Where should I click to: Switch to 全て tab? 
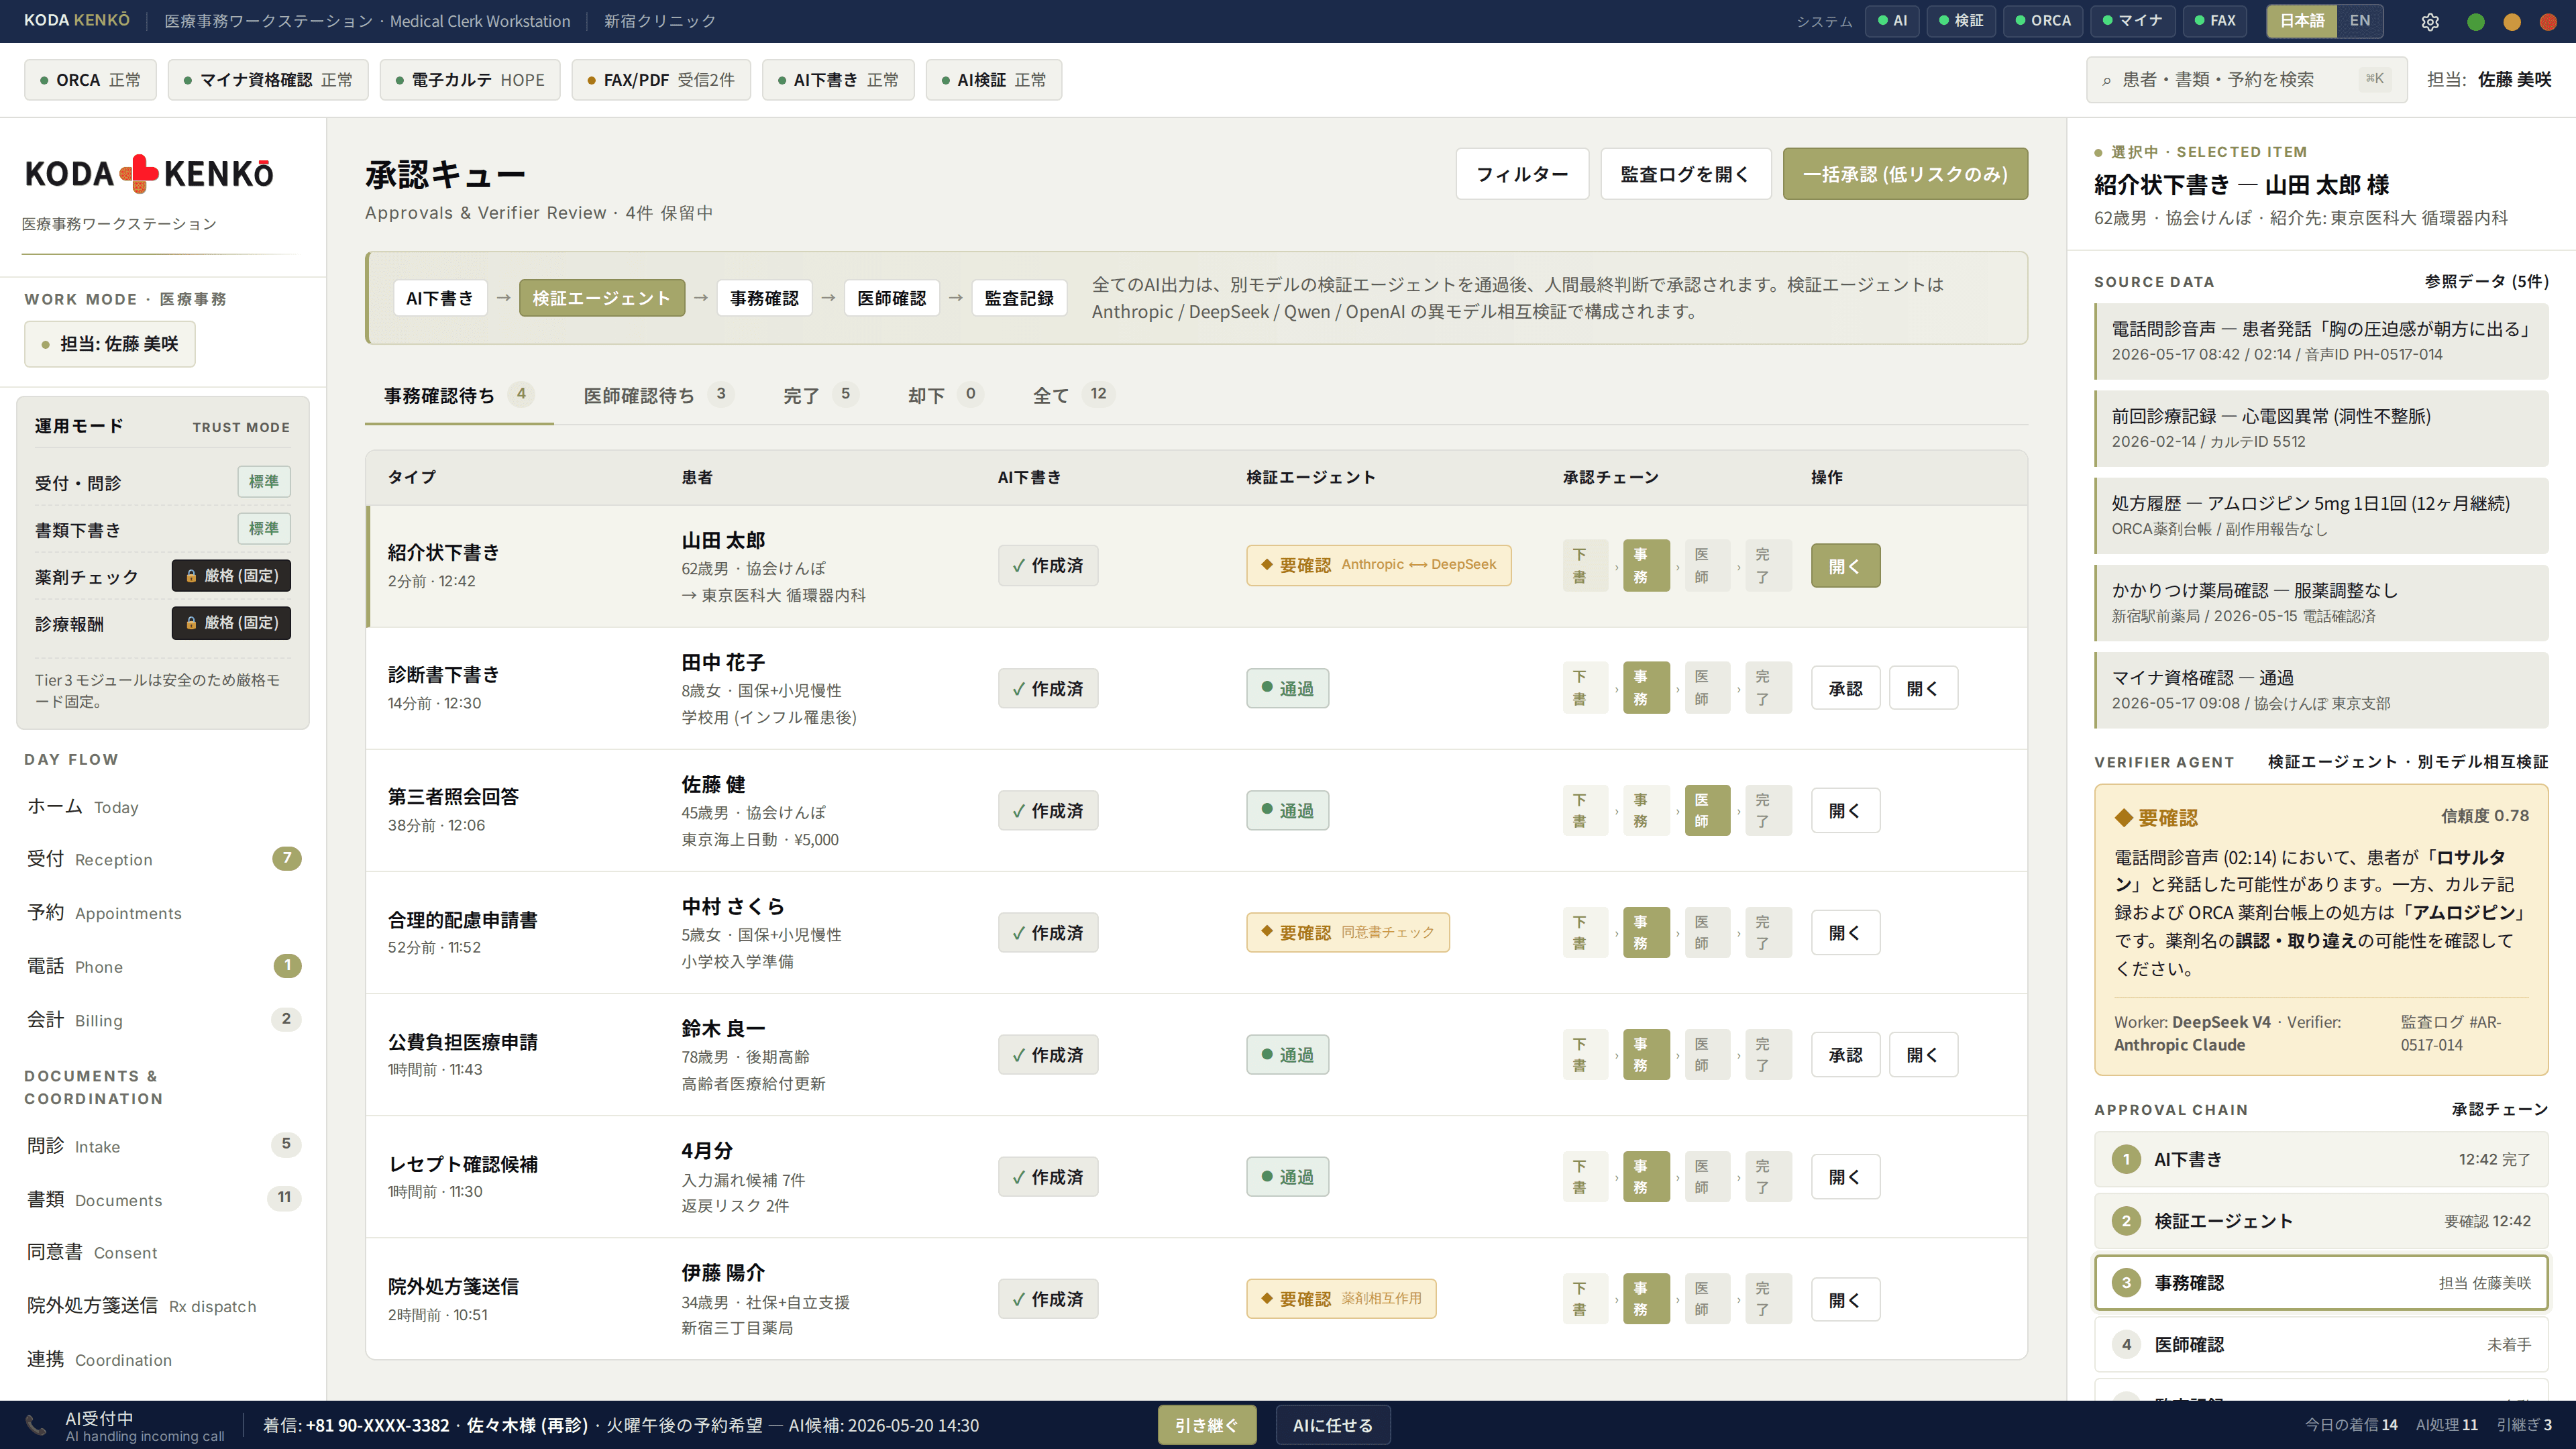tap(1073, 396)
